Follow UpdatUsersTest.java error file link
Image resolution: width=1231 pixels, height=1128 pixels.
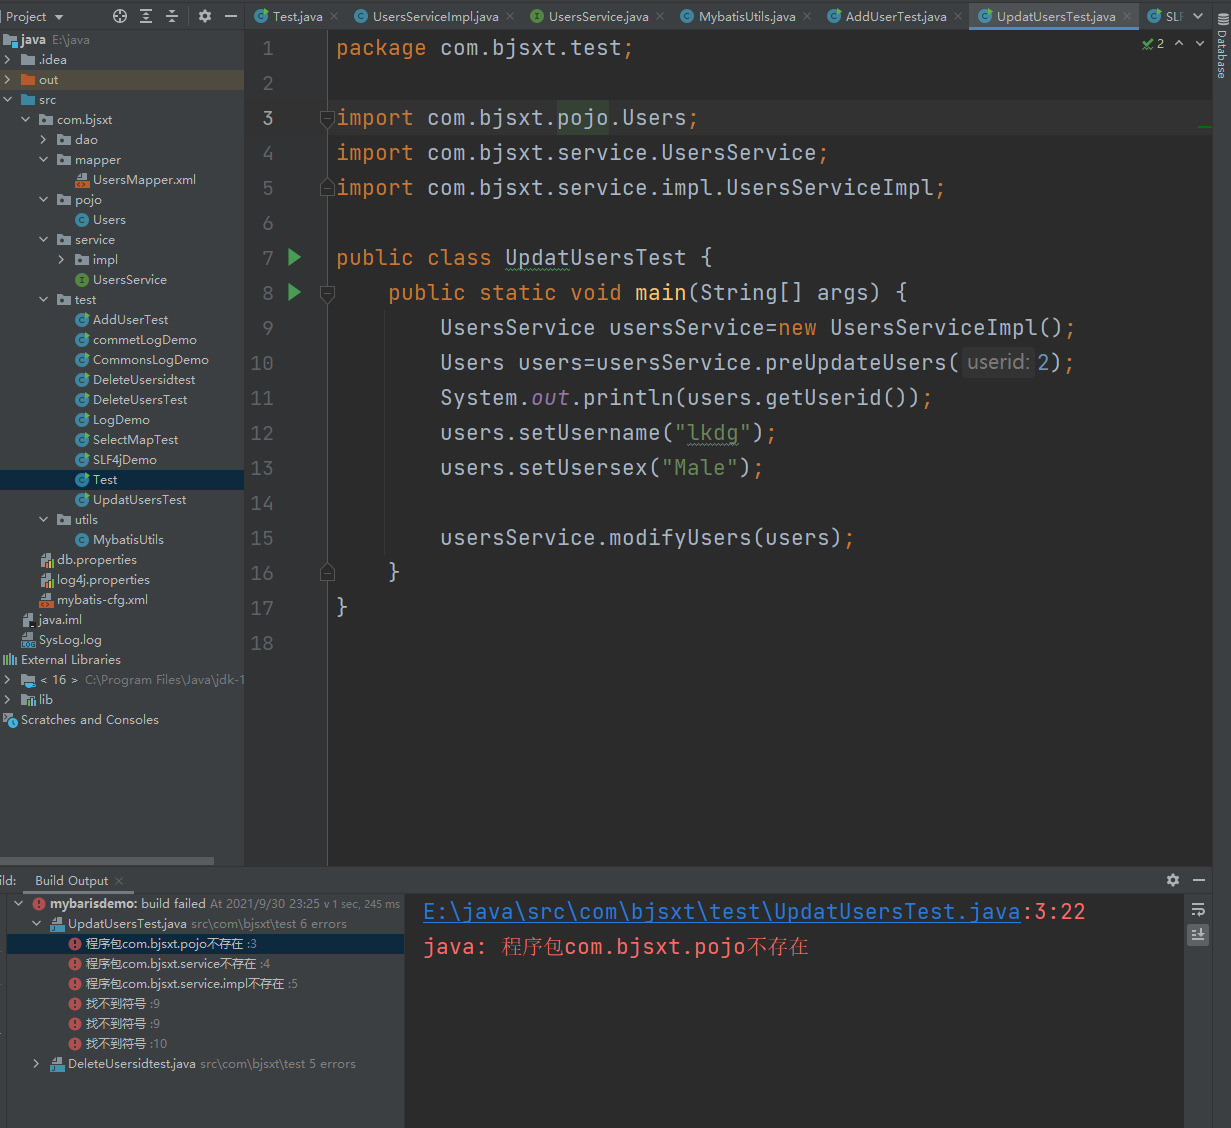coord(721,912)
